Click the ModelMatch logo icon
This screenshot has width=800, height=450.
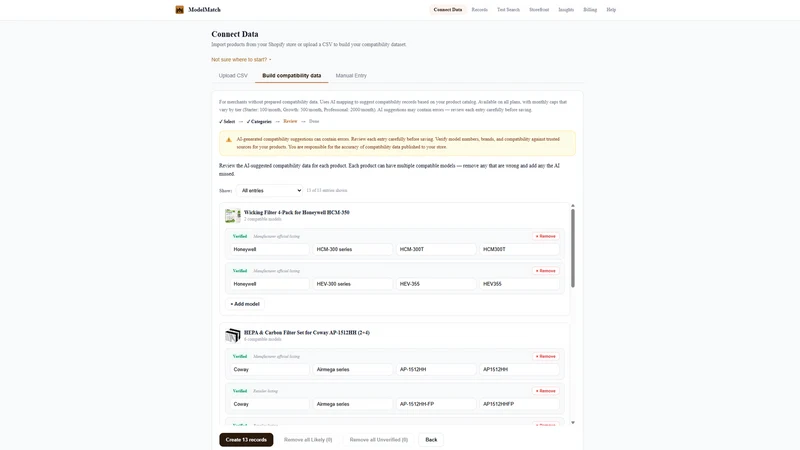tap(180, 10)
